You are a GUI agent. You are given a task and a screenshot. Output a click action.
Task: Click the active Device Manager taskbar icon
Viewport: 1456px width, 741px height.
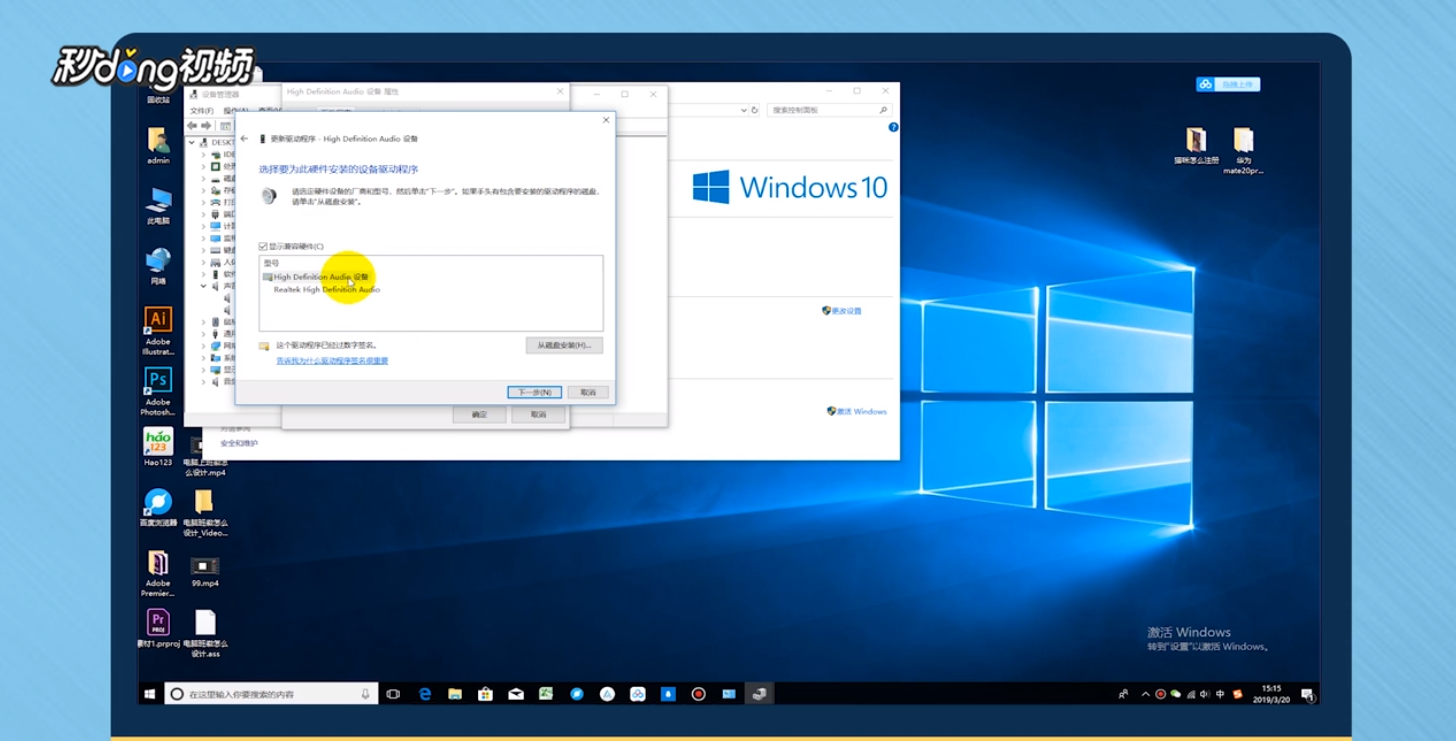760,694
